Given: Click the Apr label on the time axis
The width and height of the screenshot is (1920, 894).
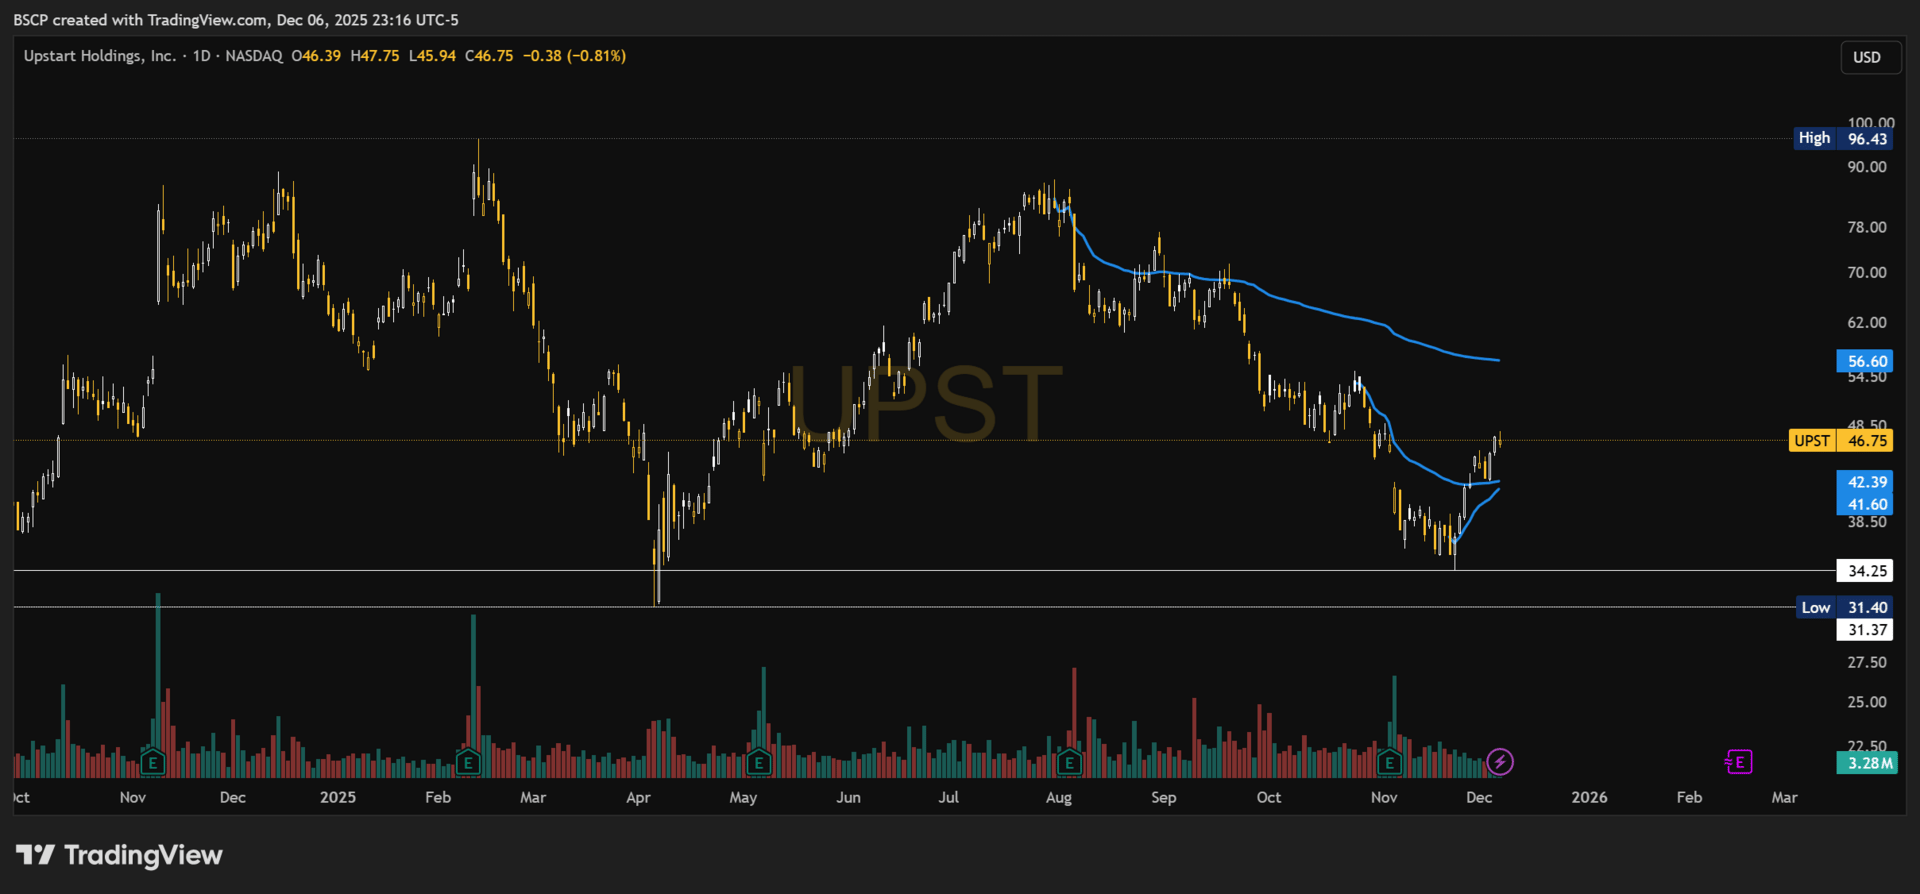Looking at the screenshot, I should 638,797.
